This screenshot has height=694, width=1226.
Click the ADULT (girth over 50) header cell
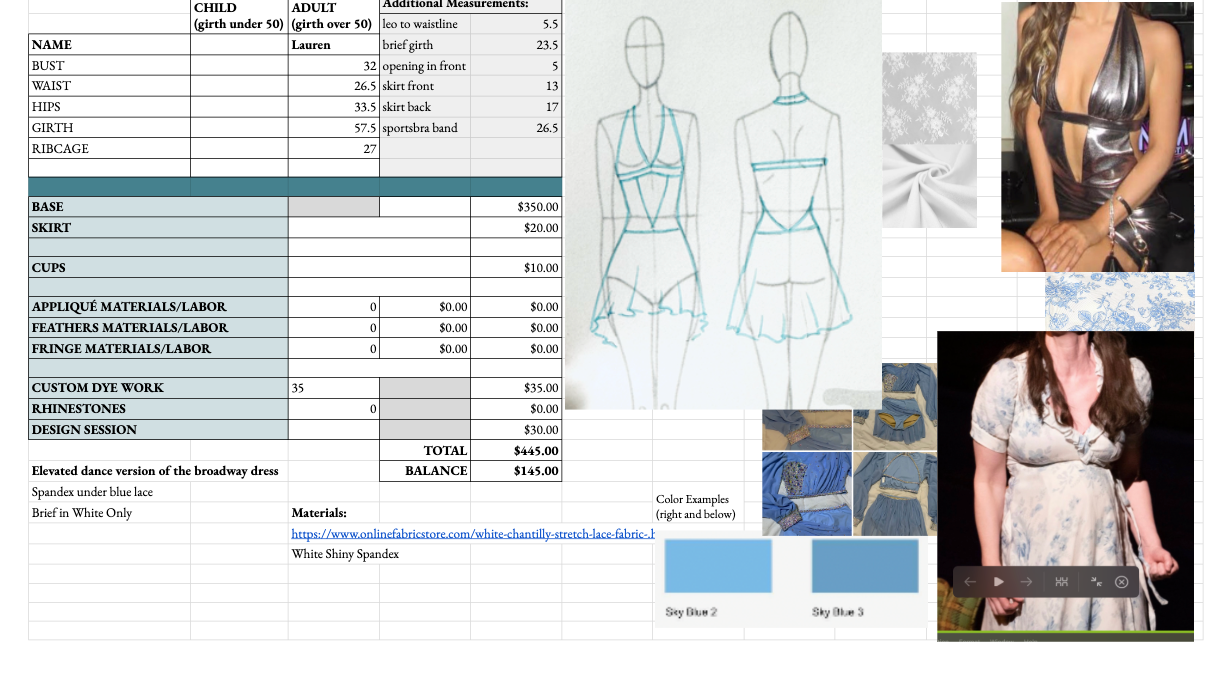pos(334,16)
